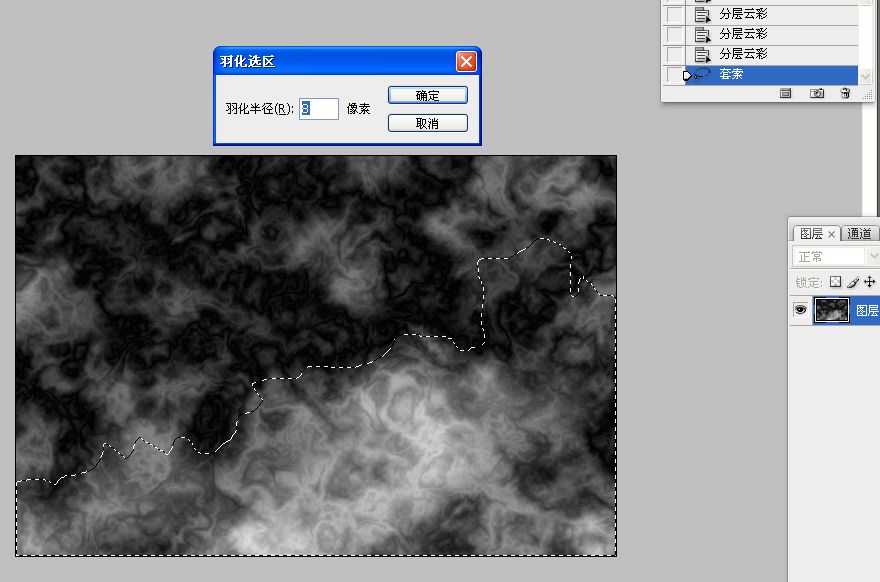
Task: Toggle lock image pixels brush icon
Action: tap(852, 282)
